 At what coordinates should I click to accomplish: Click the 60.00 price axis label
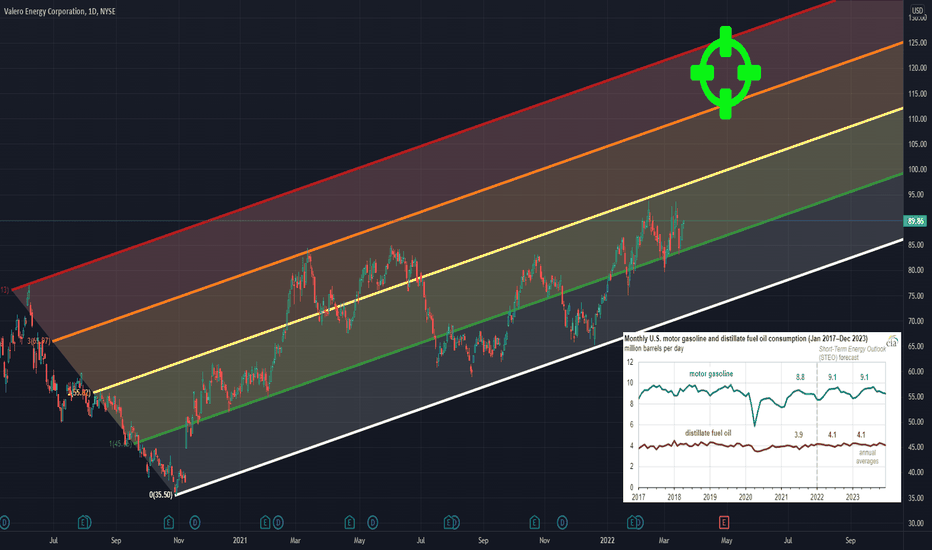(918, 371)
